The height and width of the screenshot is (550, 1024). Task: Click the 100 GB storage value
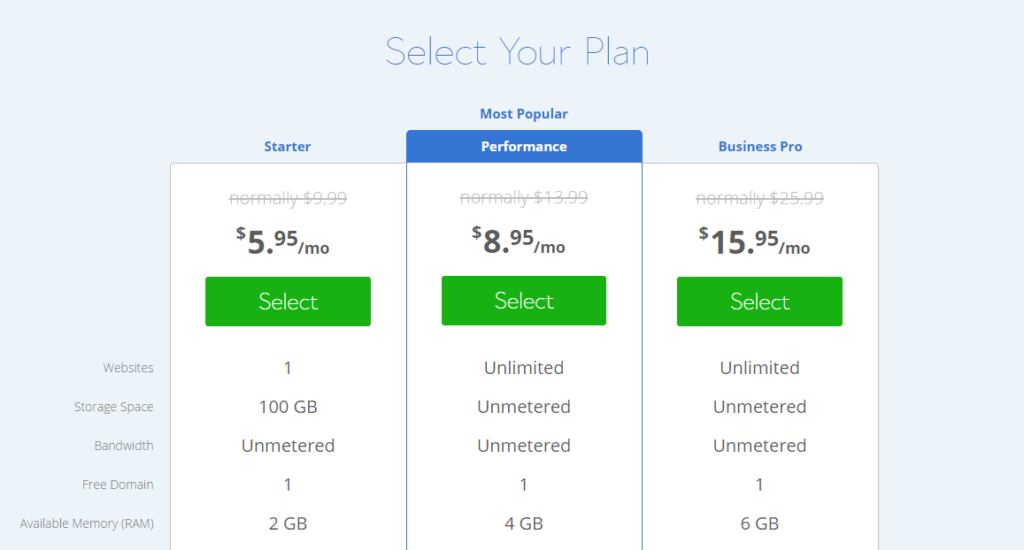(x=288, y=407)
